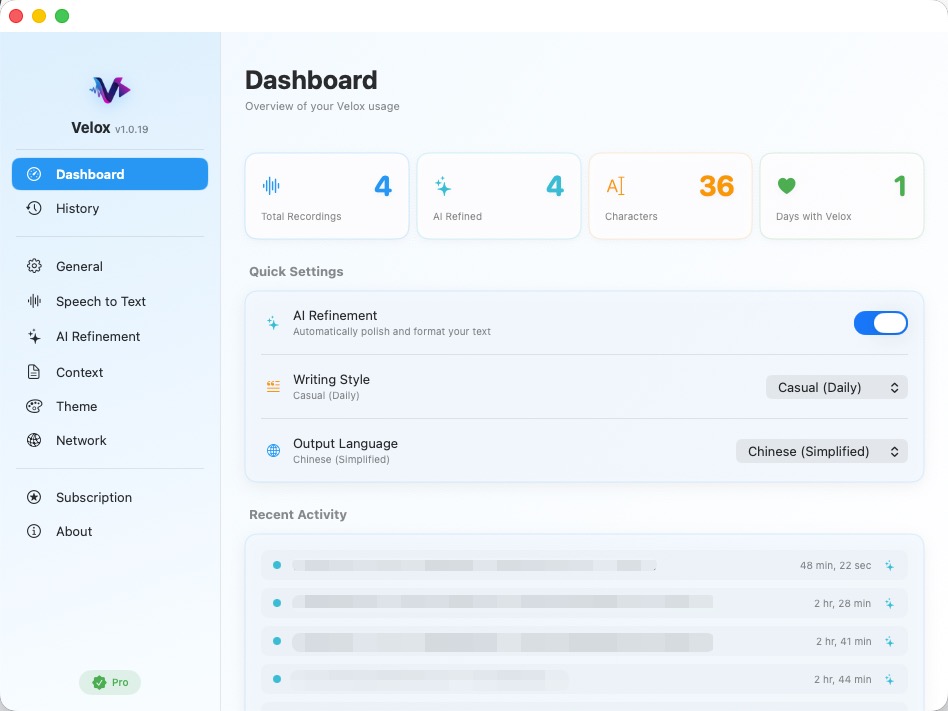Image resolution: width=948 pixels, height=711 pixels.
Task: Disable the AI Refinement toggle
Action: pyautogui.click(x=881, y=322)
